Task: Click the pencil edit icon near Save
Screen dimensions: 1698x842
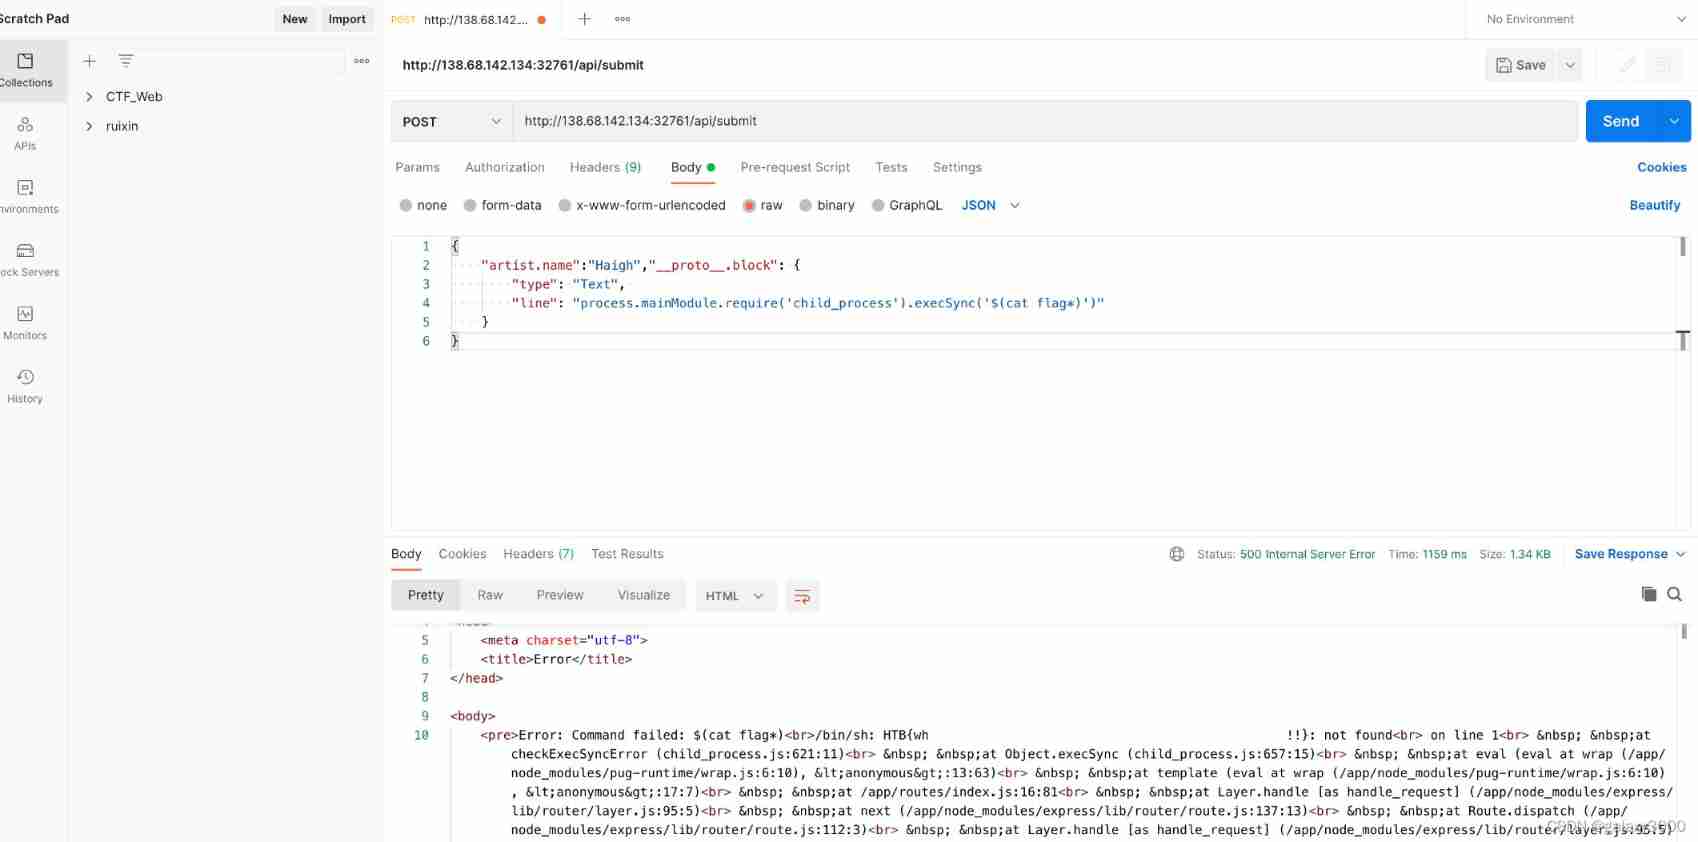Action: [1628, 65]
